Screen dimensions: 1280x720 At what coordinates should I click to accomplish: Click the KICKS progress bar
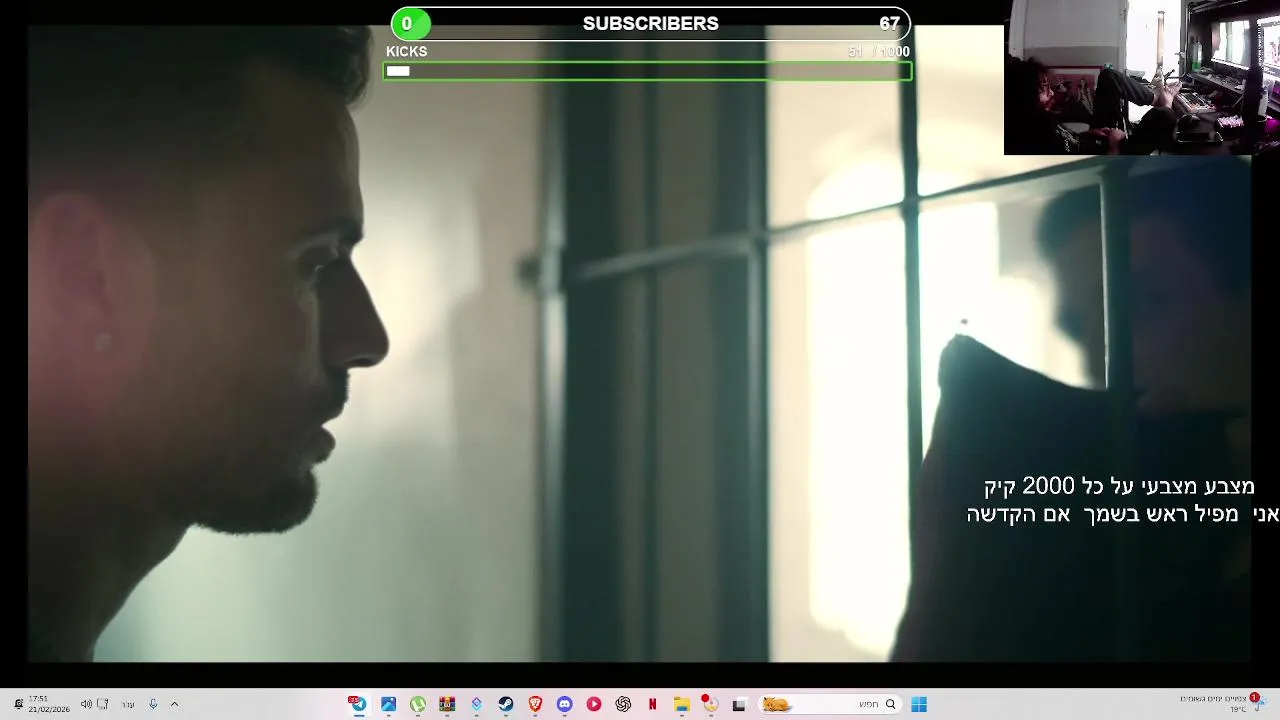click(x=647, y=71)
